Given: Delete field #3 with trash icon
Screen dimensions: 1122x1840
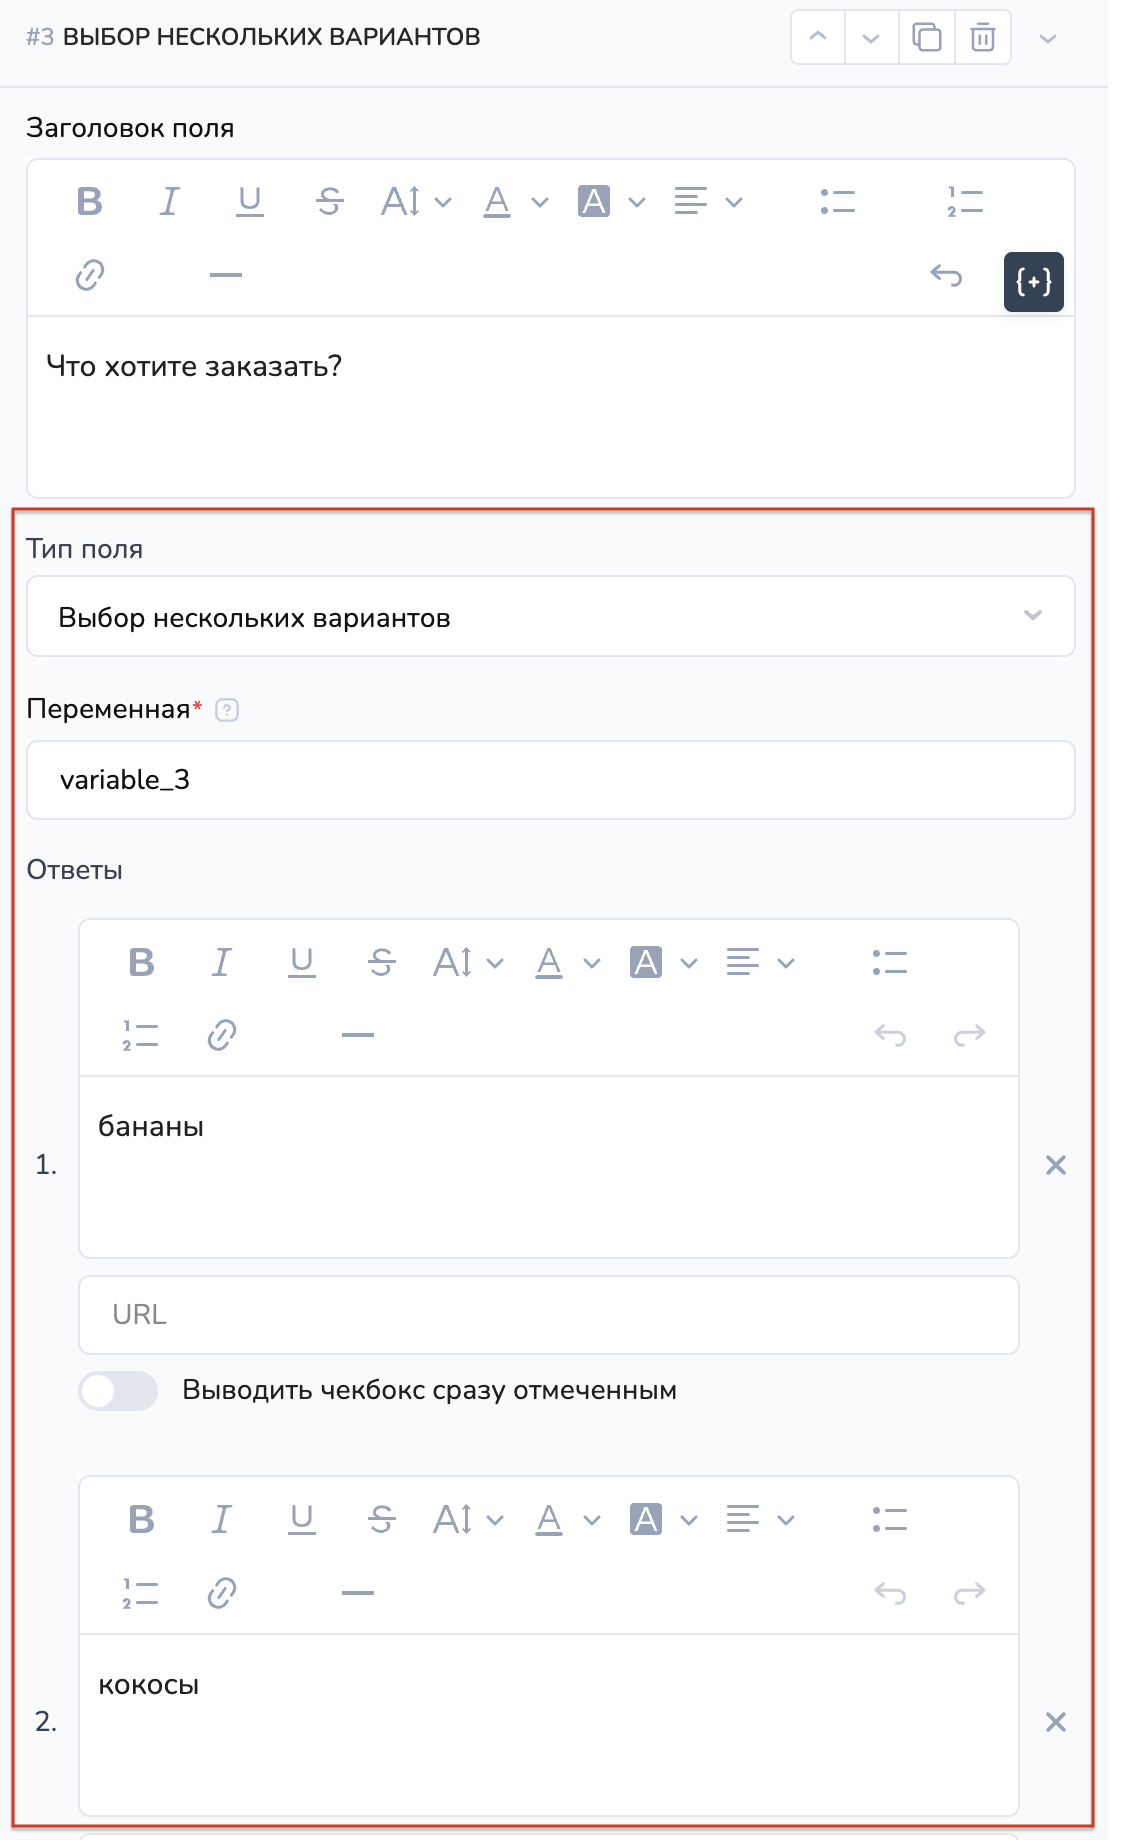Looking at the screenshot, I should (x=983, y=38).
